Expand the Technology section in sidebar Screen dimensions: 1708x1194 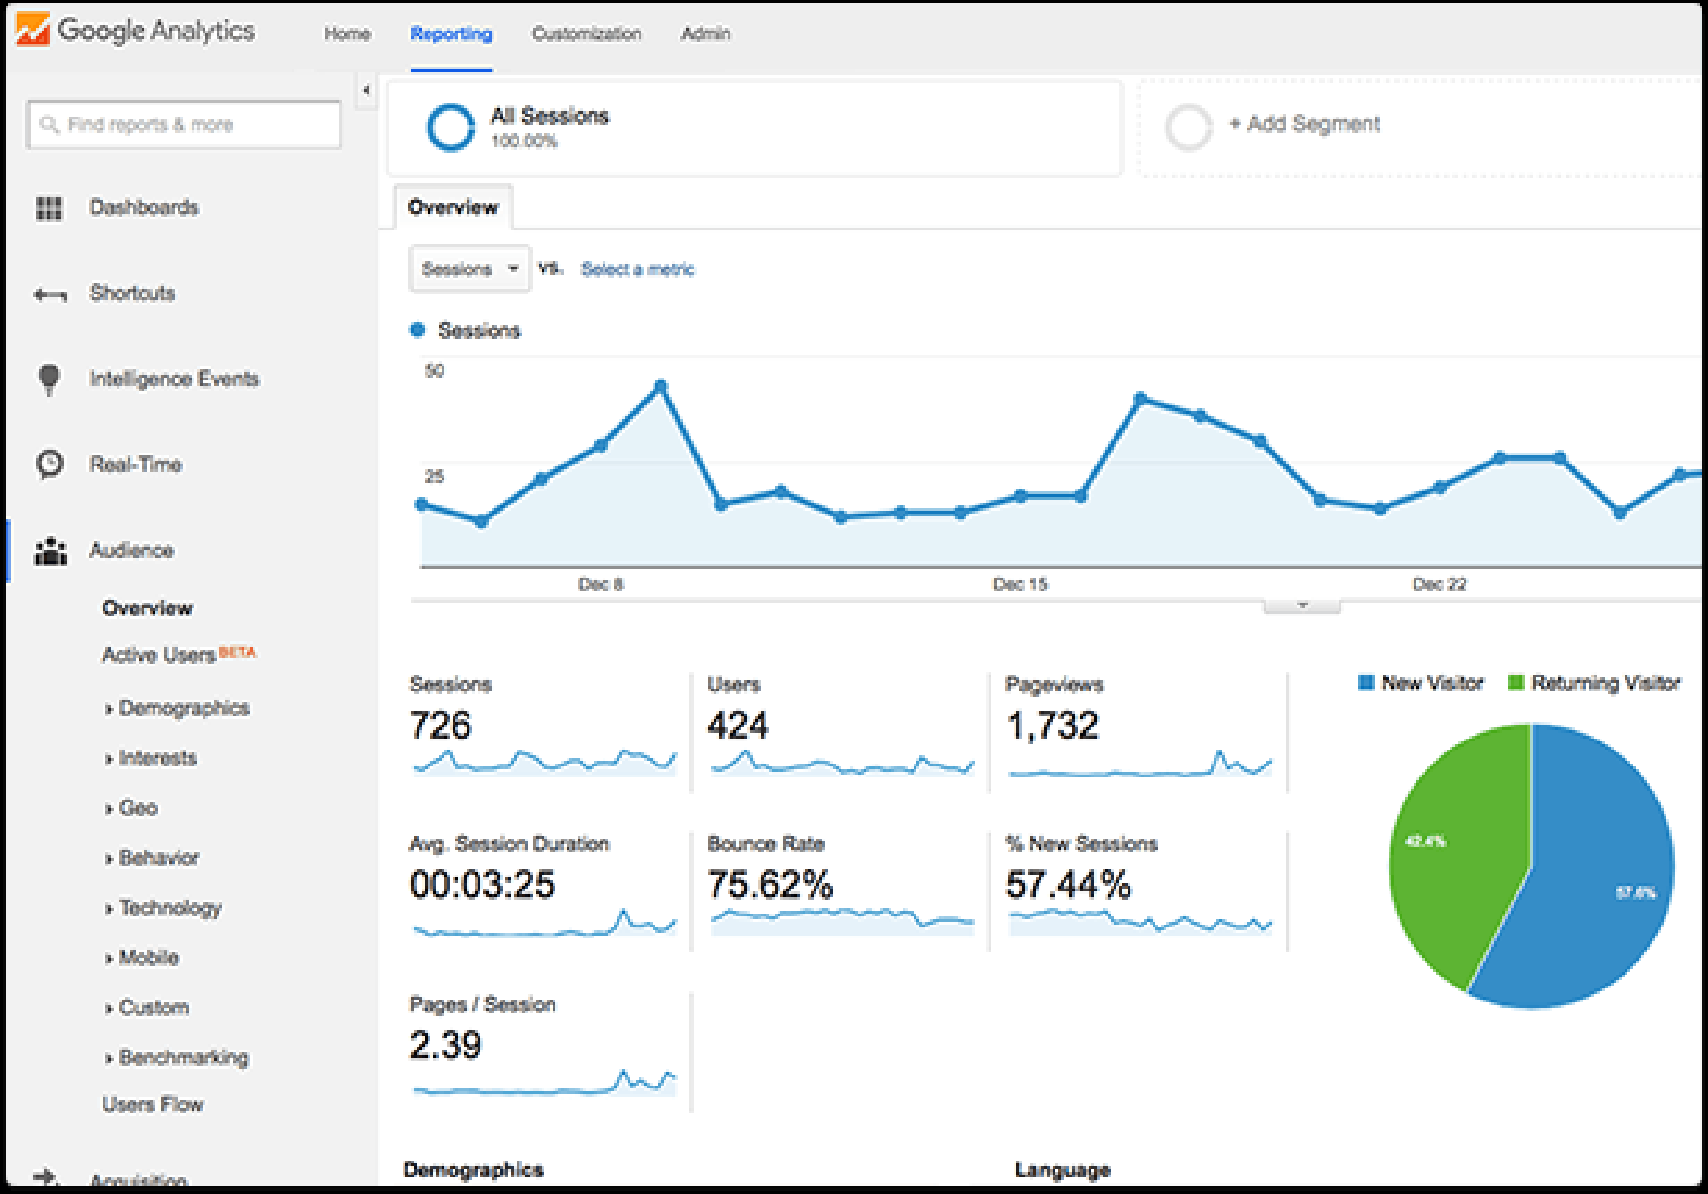click(x=169, y=908)
